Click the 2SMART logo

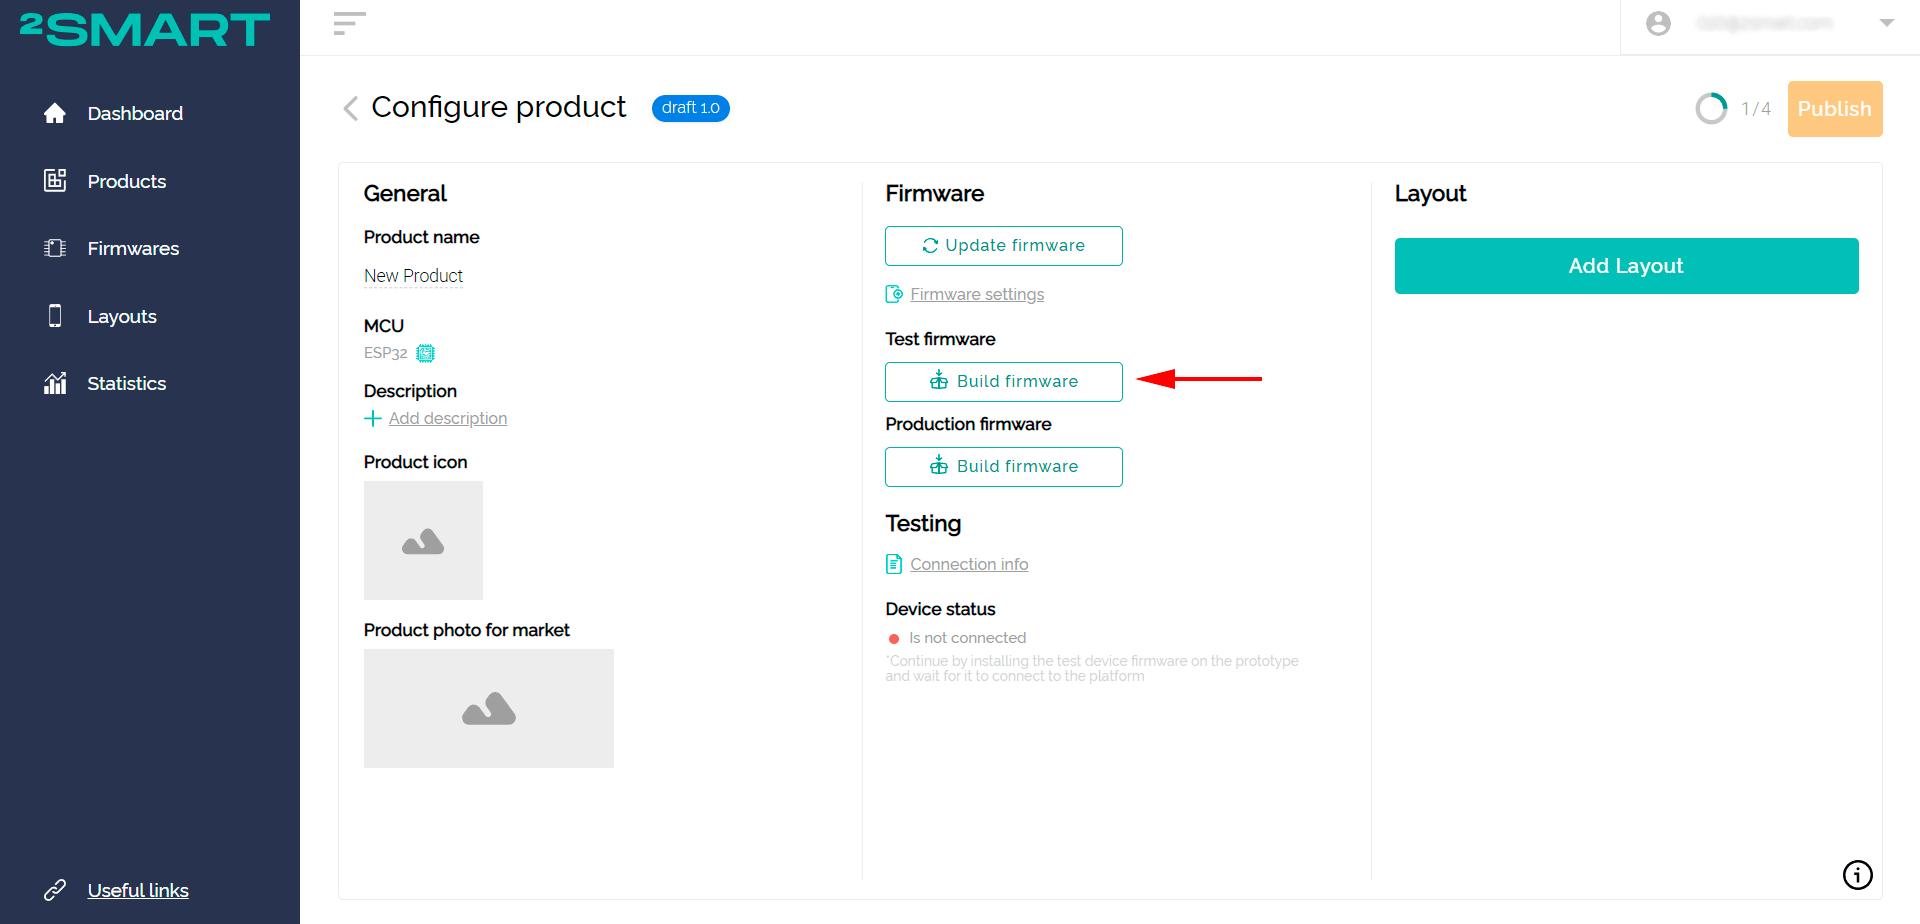pos(145,30)
